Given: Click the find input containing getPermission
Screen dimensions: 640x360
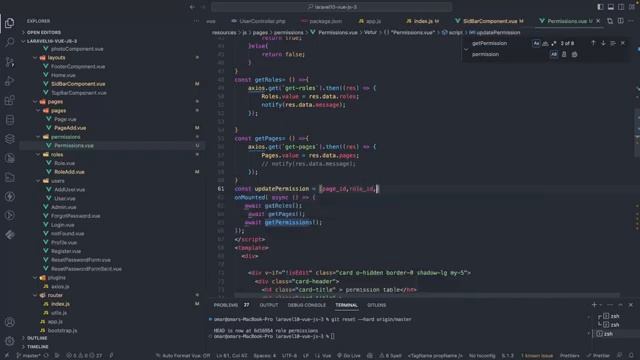Looking at the screenshot, I should [500, 43].
